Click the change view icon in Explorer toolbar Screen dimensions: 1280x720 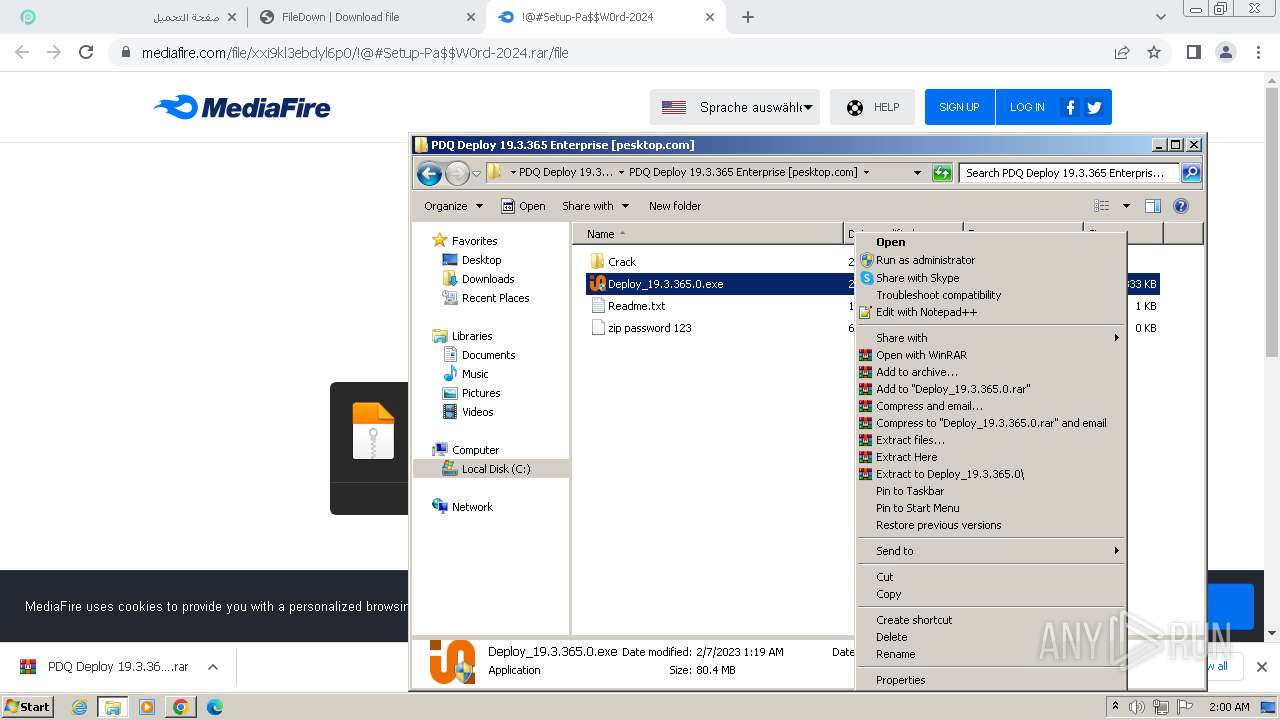point(1101,206)
